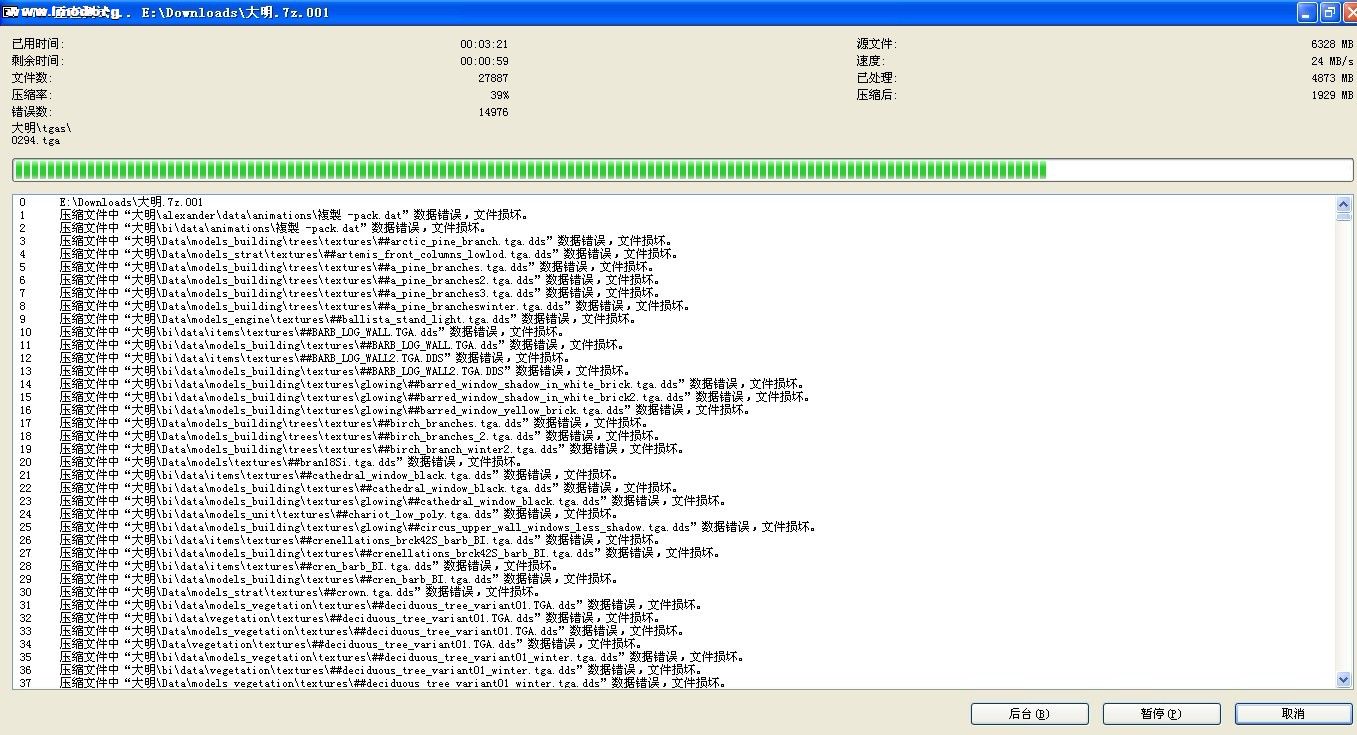
Task: Cancel the extraction with 取消 button
Action: (x=1293, y=714)
